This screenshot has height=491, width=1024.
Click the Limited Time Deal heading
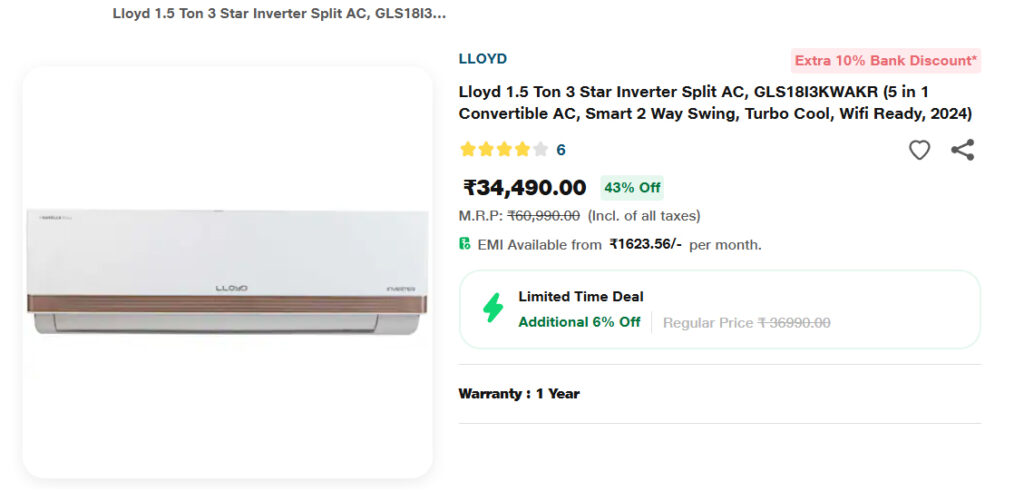pos(580,297)
